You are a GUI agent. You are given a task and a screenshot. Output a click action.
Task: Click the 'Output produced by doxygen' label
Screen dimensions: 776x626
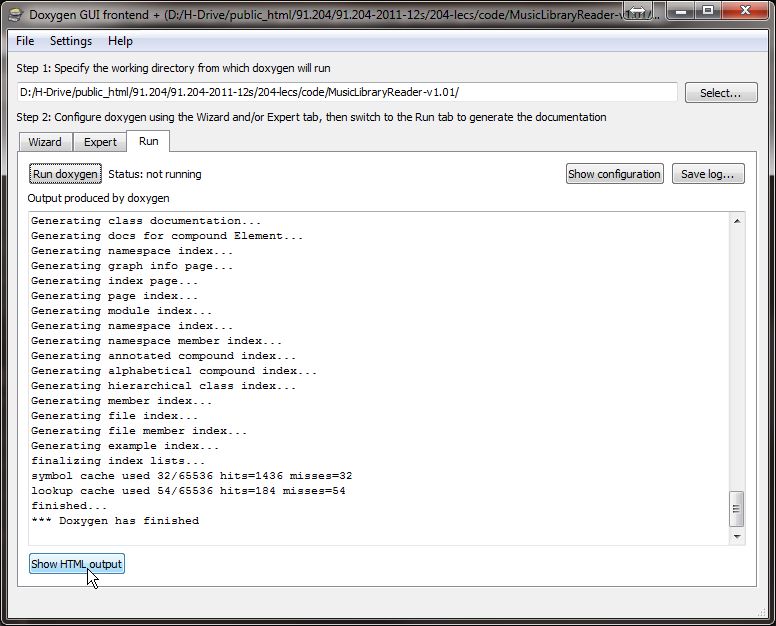pos(98,198)
